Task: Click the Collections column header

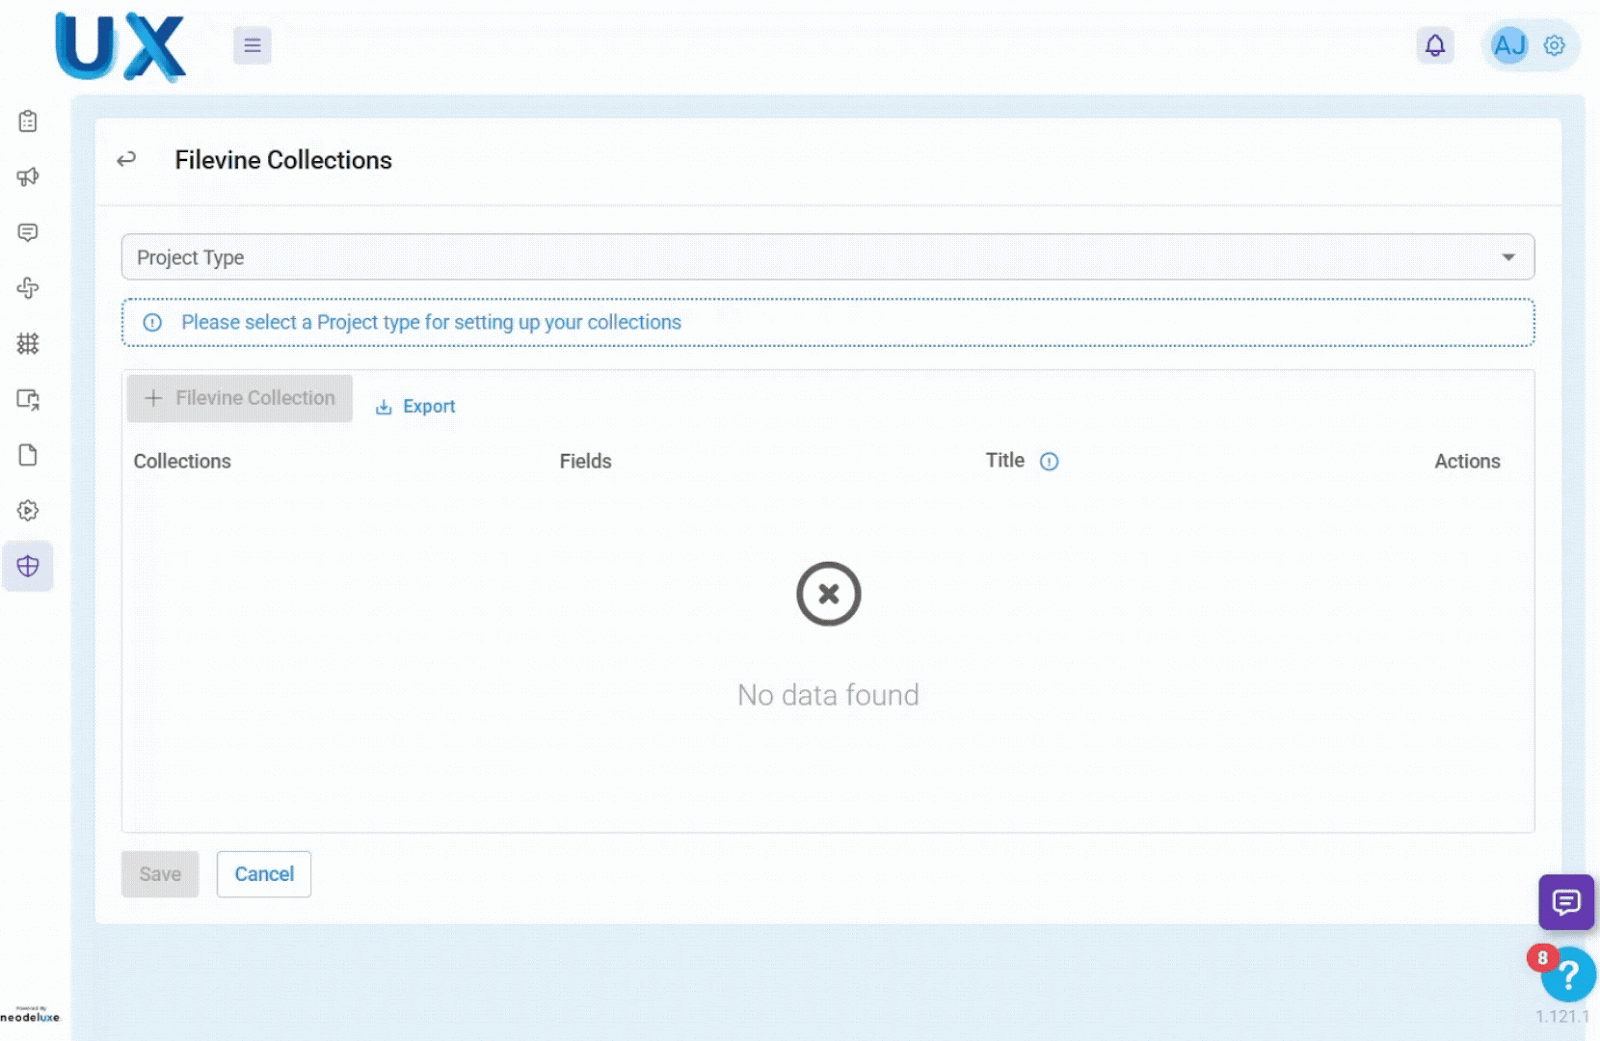Action: click(x=182, y=461)
